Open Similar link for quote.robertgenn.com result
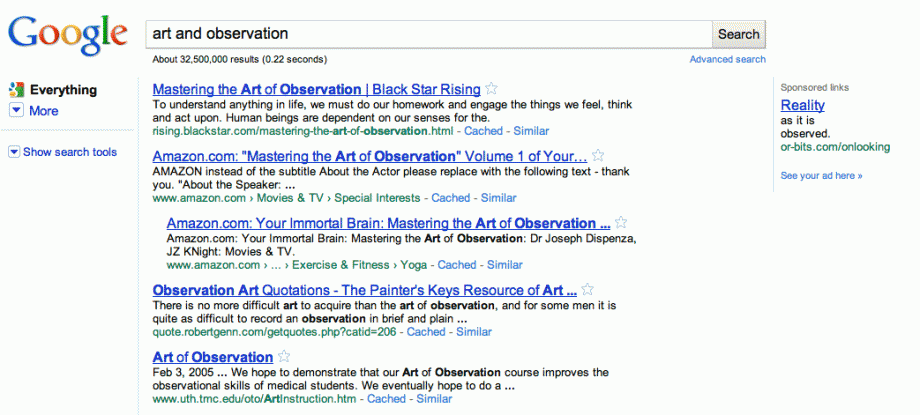The image size is (920, 415). coord(474,332)
